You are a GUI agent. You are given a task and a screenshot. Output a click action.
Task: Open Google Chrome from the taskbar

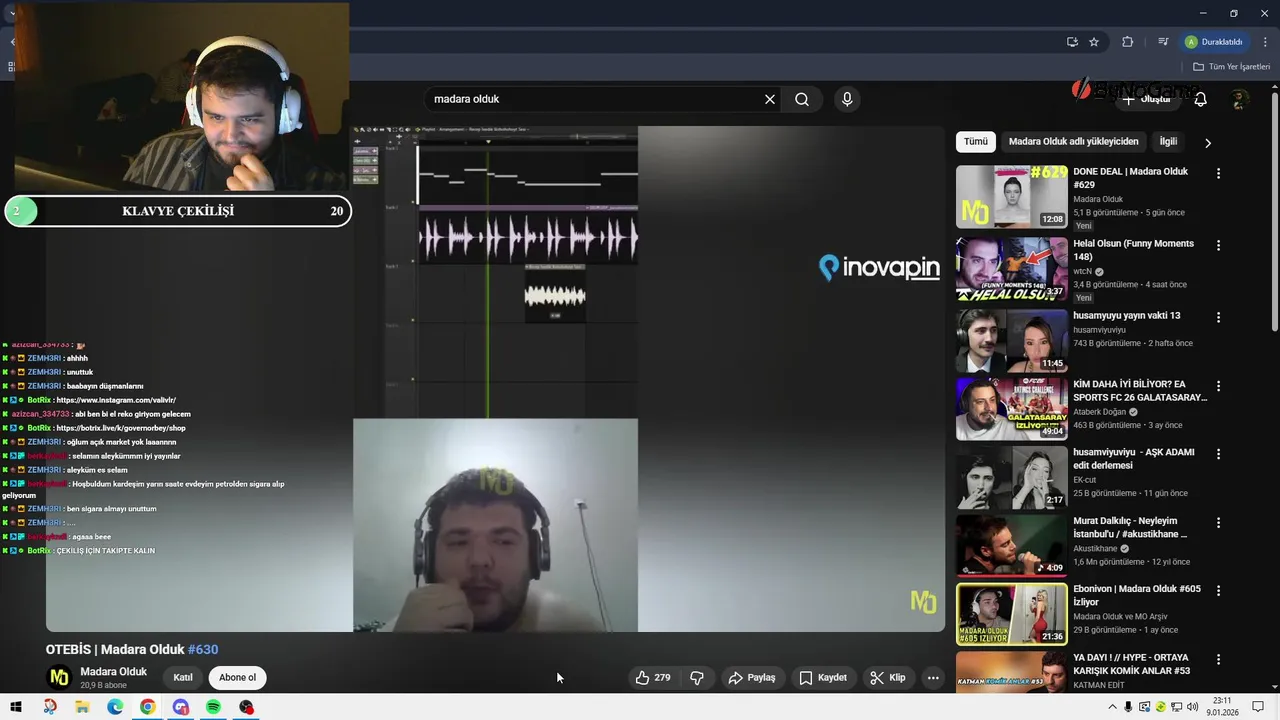coord(148,707)
